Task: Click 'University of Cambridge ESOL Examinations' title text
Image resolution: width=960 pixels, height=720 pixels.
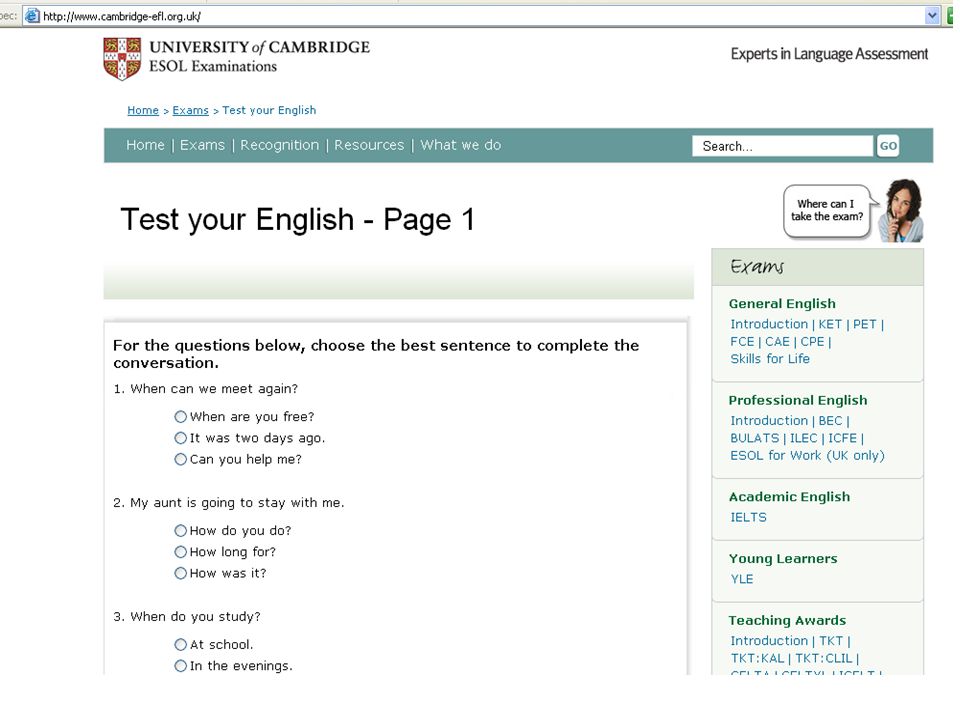Action: tap(260, 56)
